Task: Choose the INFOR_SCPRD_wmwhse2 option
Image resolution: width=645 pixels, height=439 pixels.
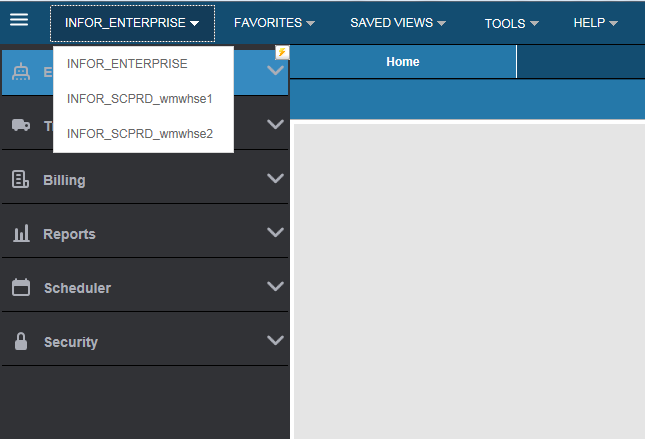Action: coord(140,133)
